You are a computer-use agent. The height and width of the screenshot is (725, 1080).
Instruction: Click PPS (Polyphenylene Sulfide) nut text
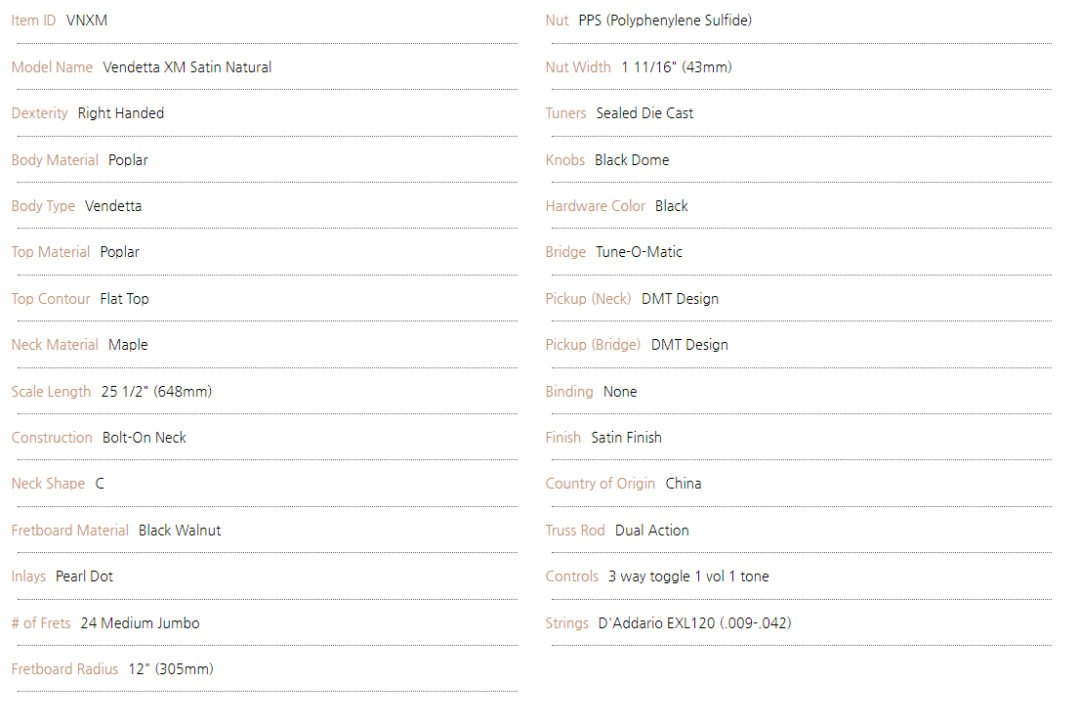tap(665, 21)
